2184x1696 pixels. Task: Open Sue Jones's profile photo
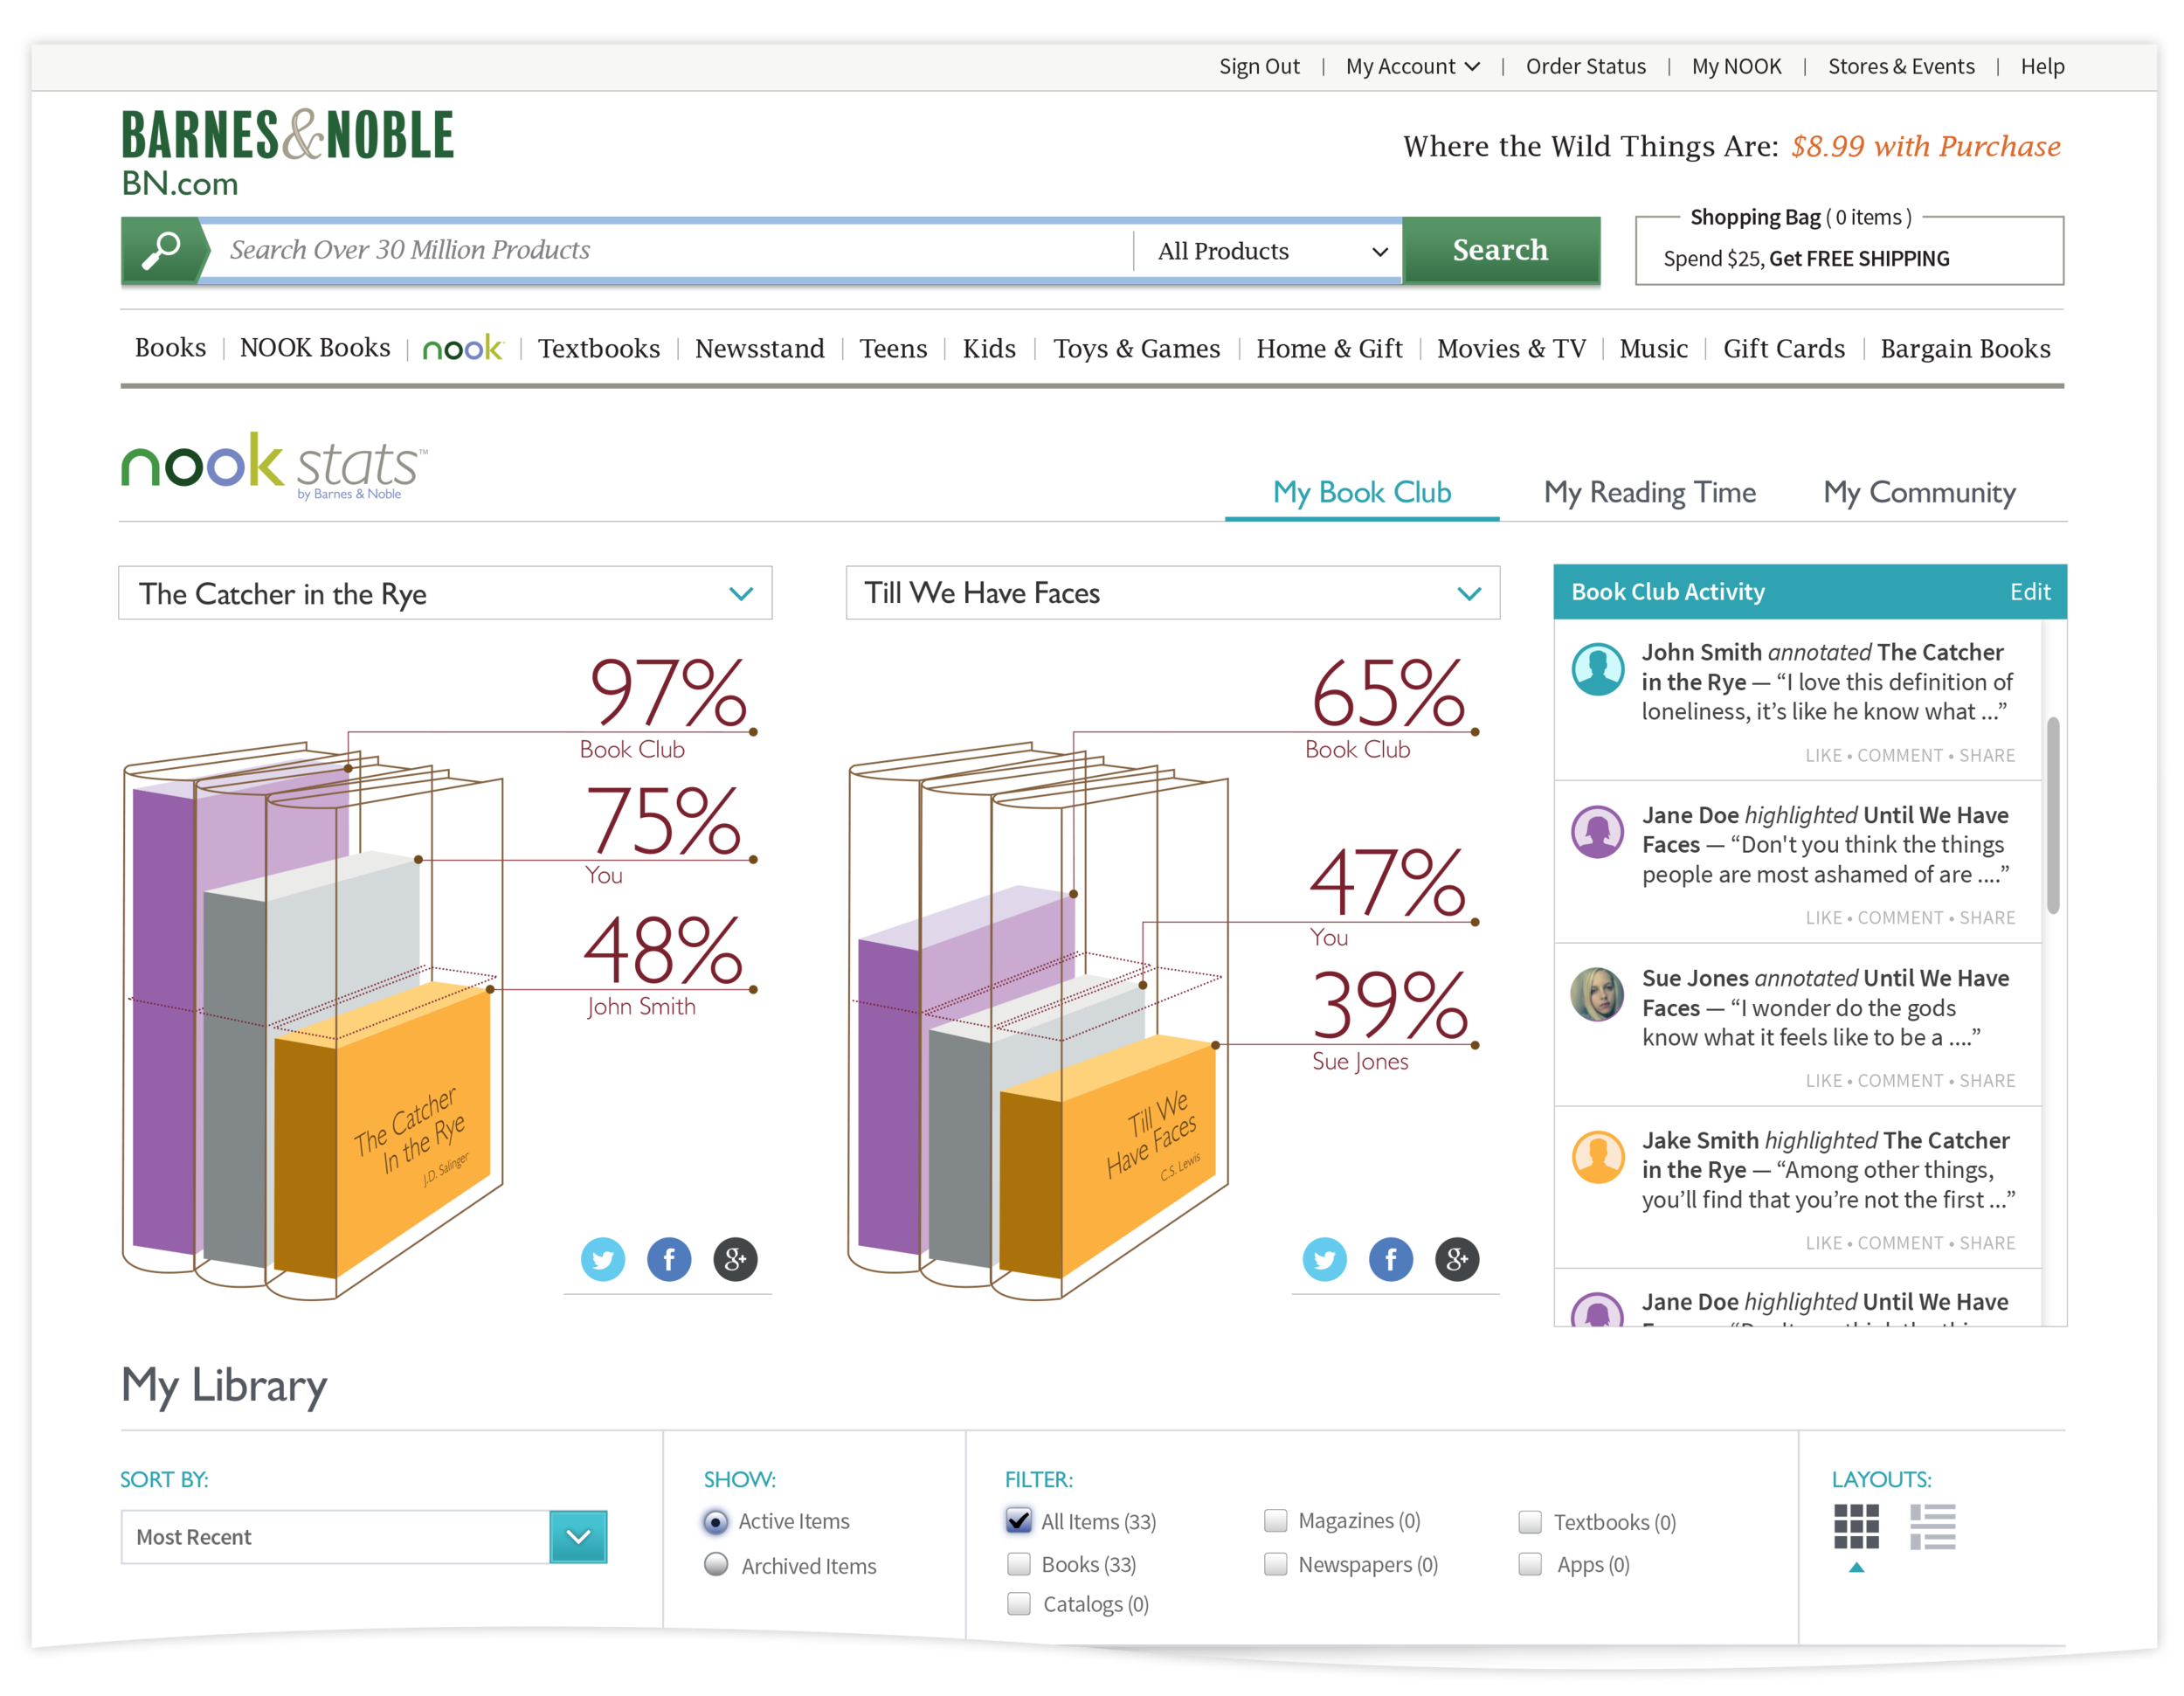pyautogui.click(x=1598, y=994)
